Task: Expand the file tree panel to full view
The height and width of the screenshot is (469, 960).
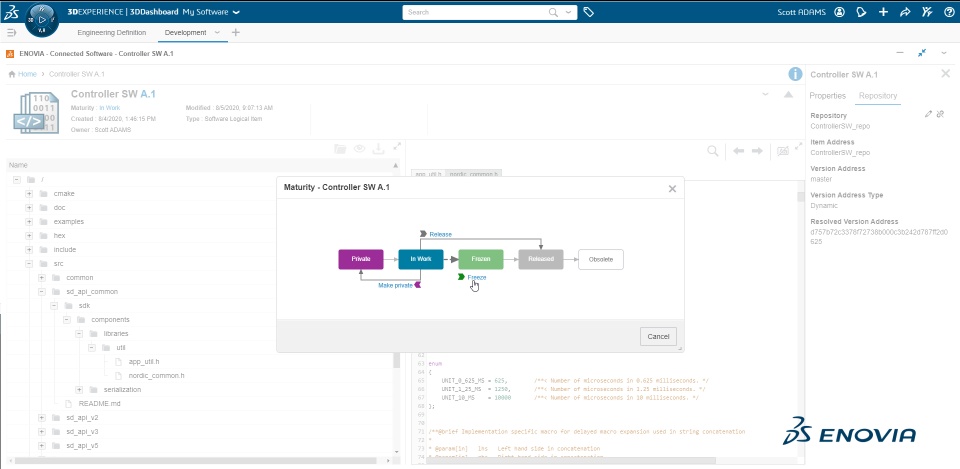Action: coord(397,146)
